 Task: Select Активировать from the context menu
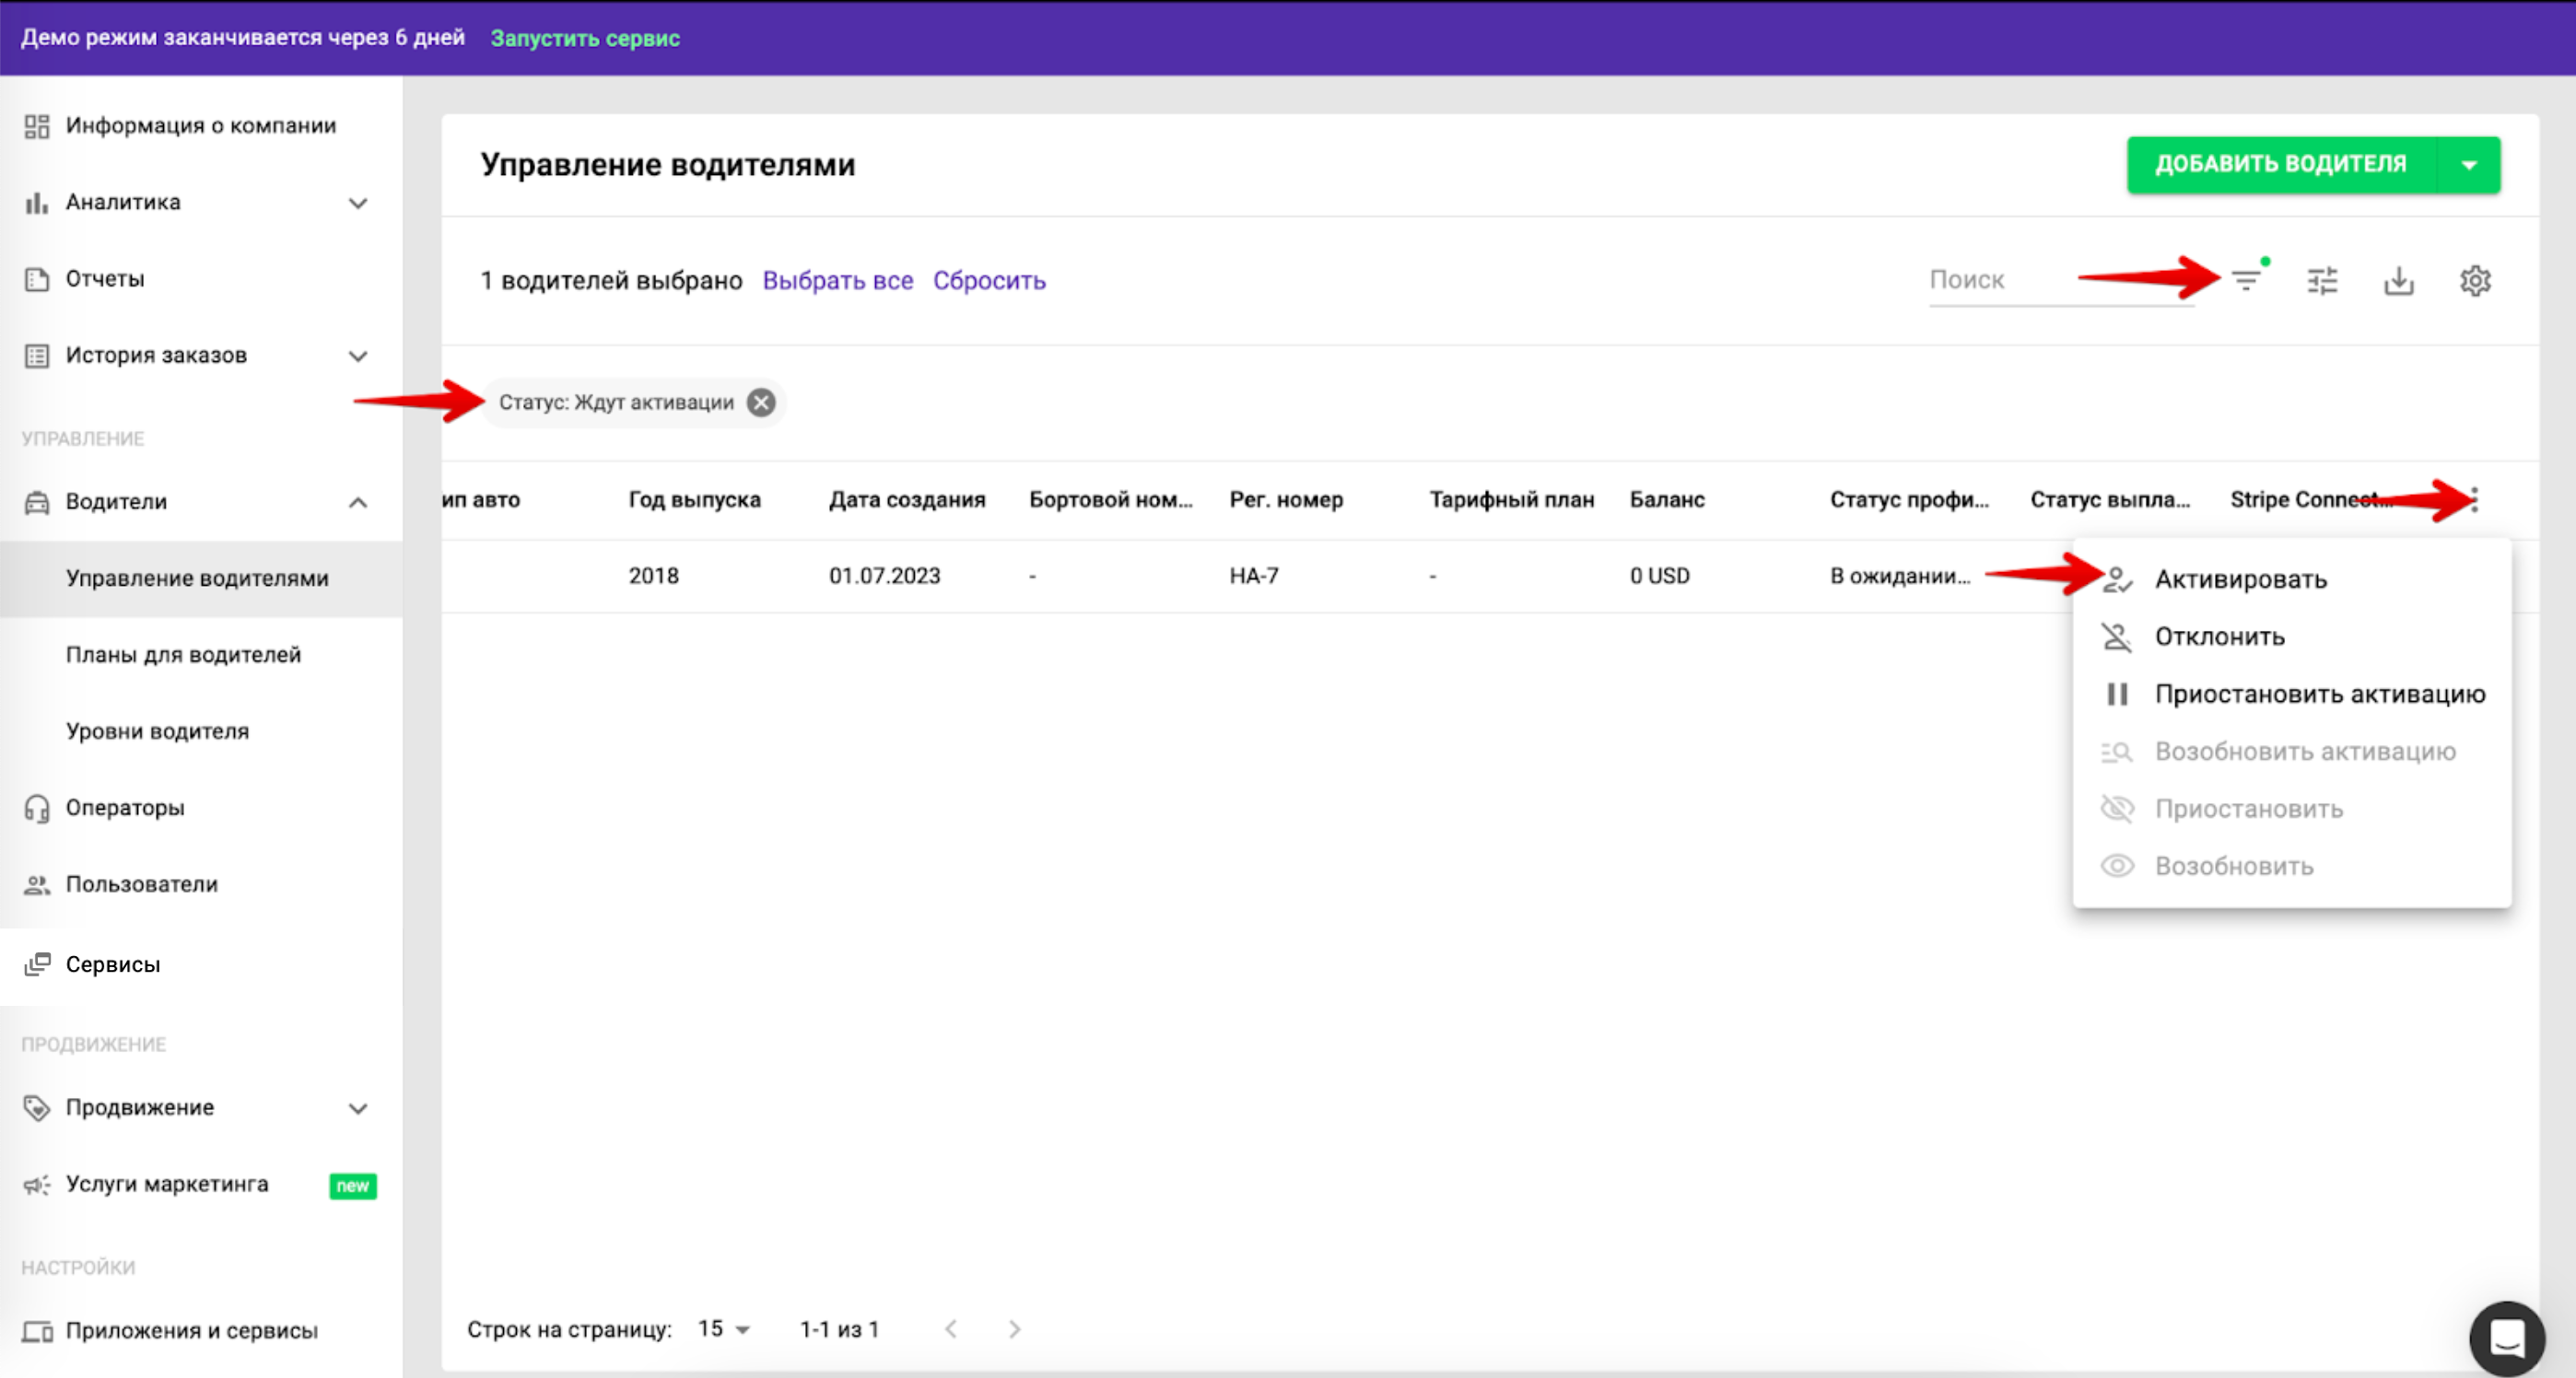pyautogui.click(x=2240, y=580)
